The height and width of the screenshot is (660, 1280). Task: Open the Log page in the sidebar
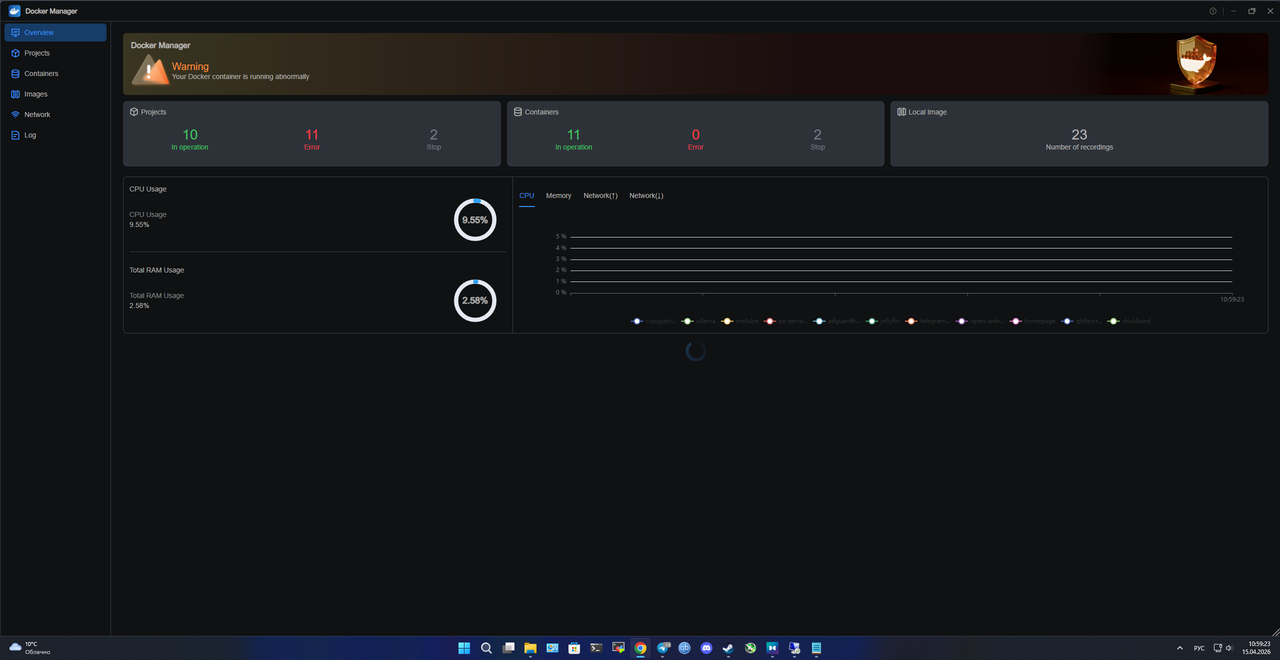55,135
